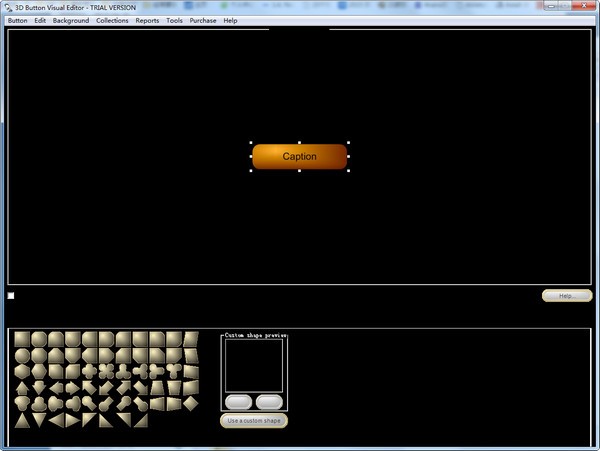600x451 pixels.
Task: Click the Use a custom shape button
Action: point(254,421)
